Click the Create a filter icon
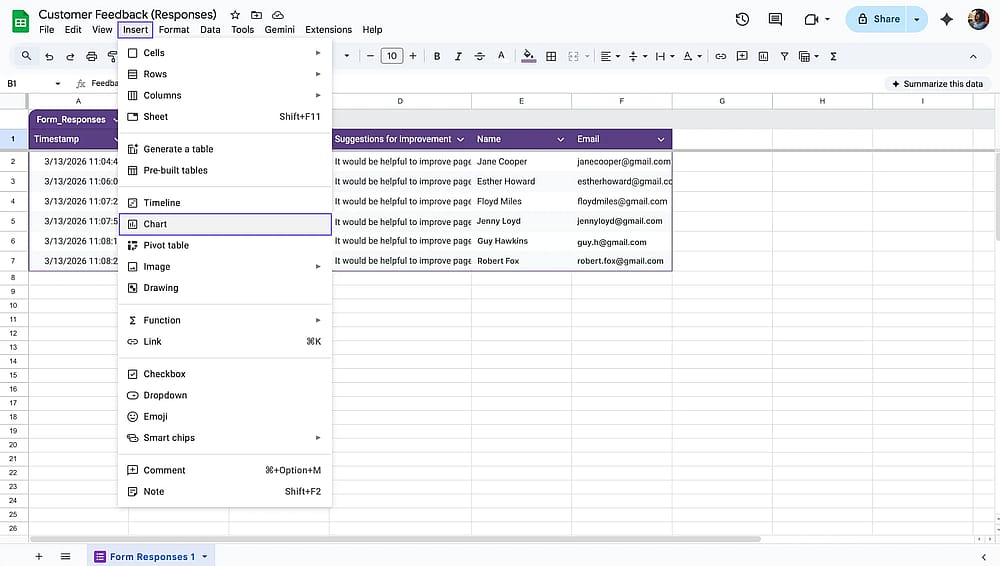Image resolution: width=1000 pixels, height=566 pixels. point(784,56)
